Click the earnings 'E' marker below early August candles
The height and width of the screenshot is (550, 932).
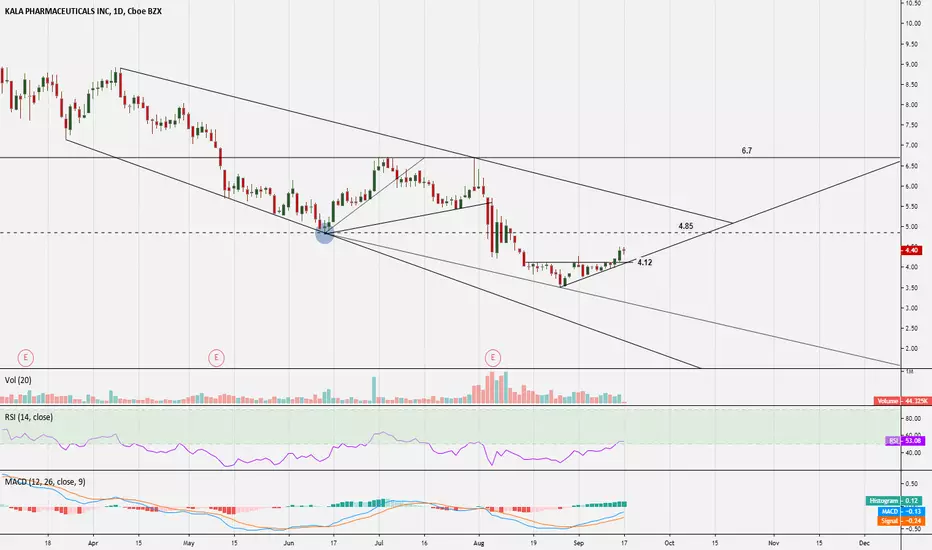[x=493, y=358]
